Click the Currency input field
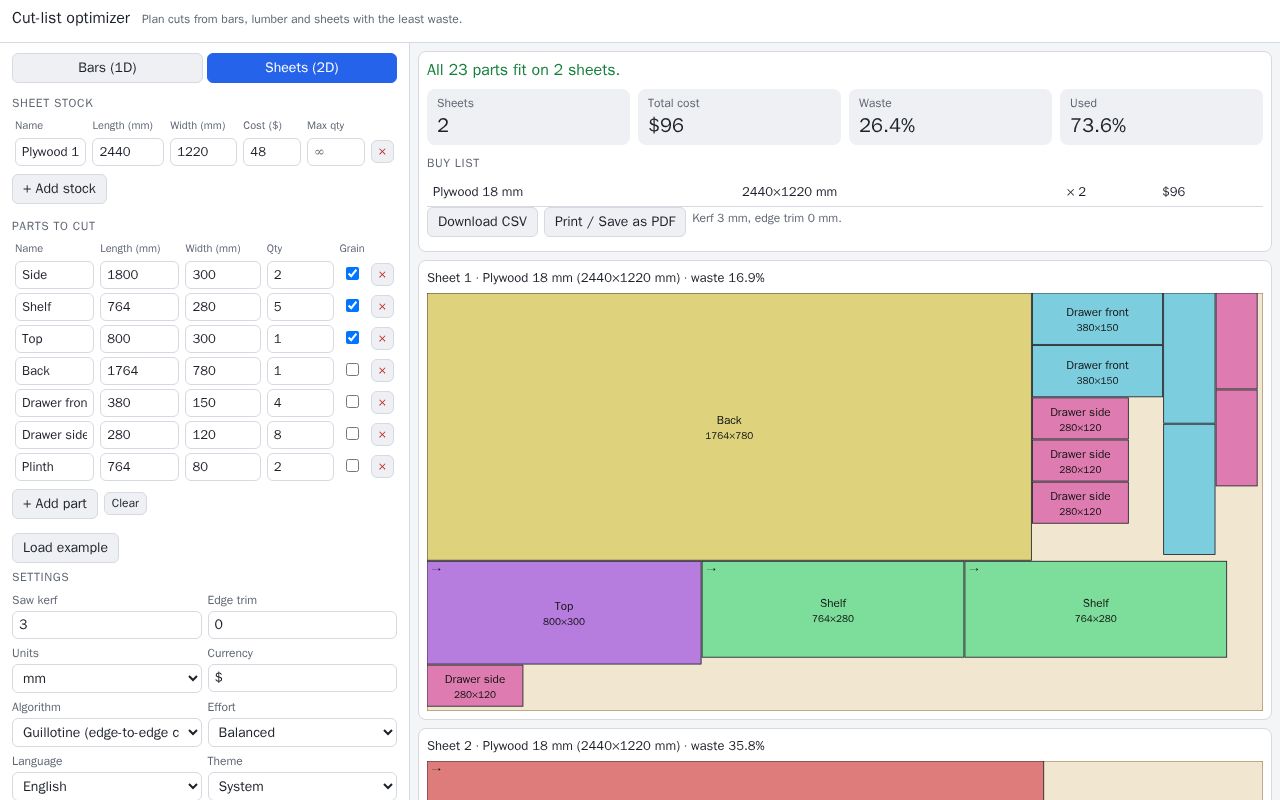The image size is (1280, 800). 302,678
